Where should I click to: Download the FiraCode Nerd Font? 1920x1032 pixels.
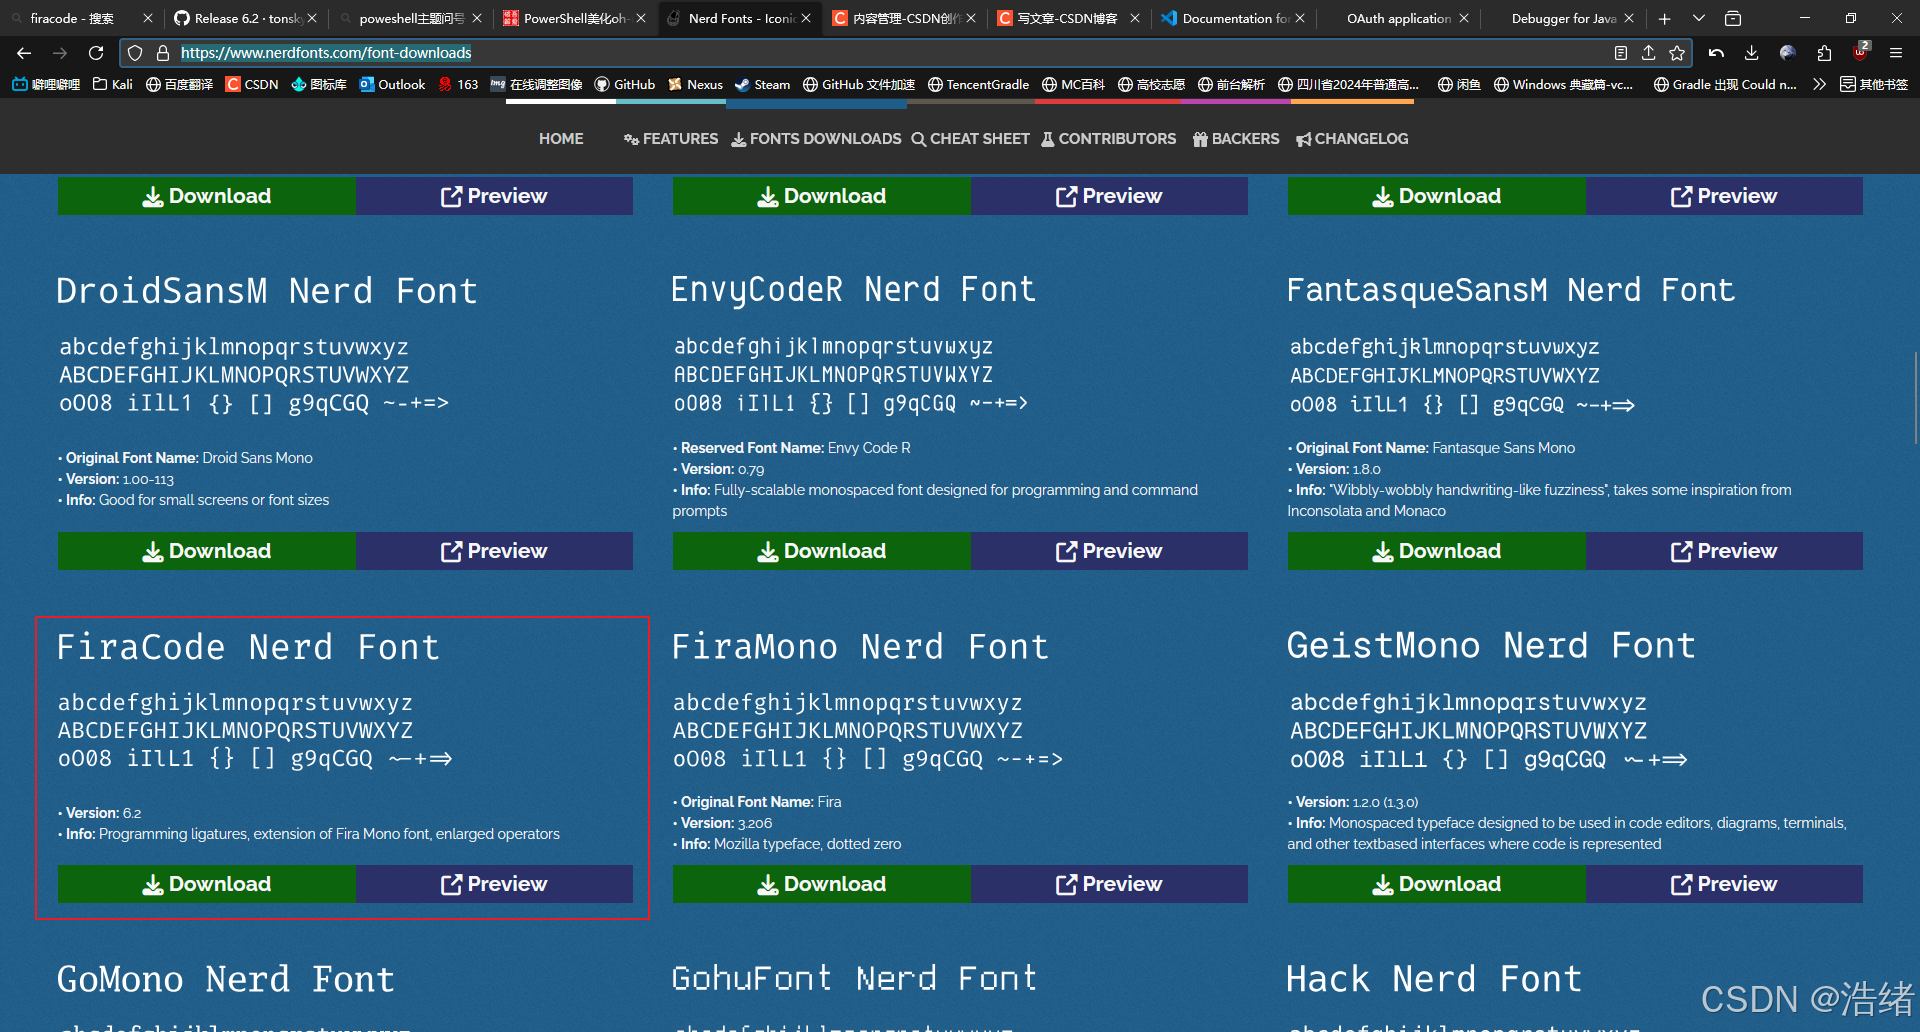click(x=207, y=884)
